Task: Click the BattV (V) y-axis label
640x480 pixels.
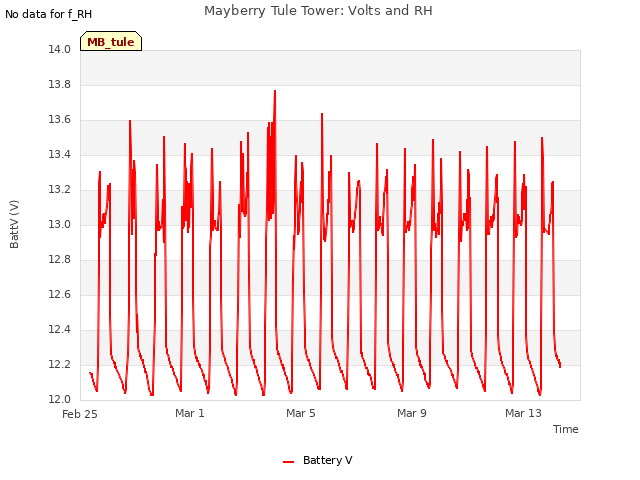Action: click(x=14, y=224)
